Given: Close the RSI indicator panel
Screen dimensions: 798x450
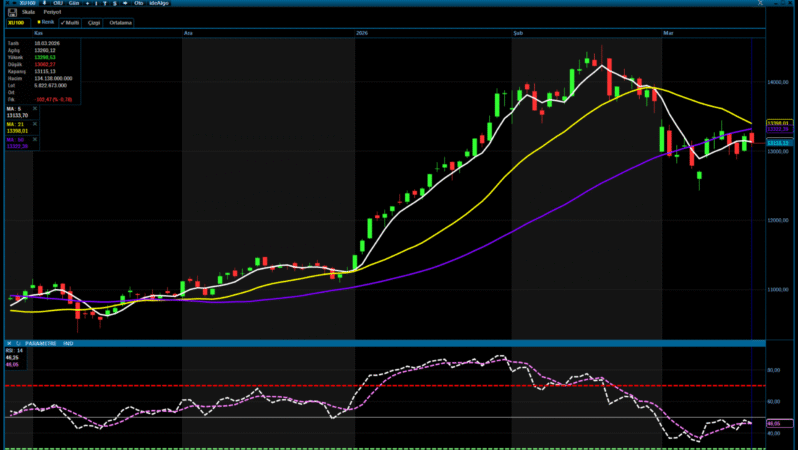Looking at the screenshot, I should tap(9, 343).
